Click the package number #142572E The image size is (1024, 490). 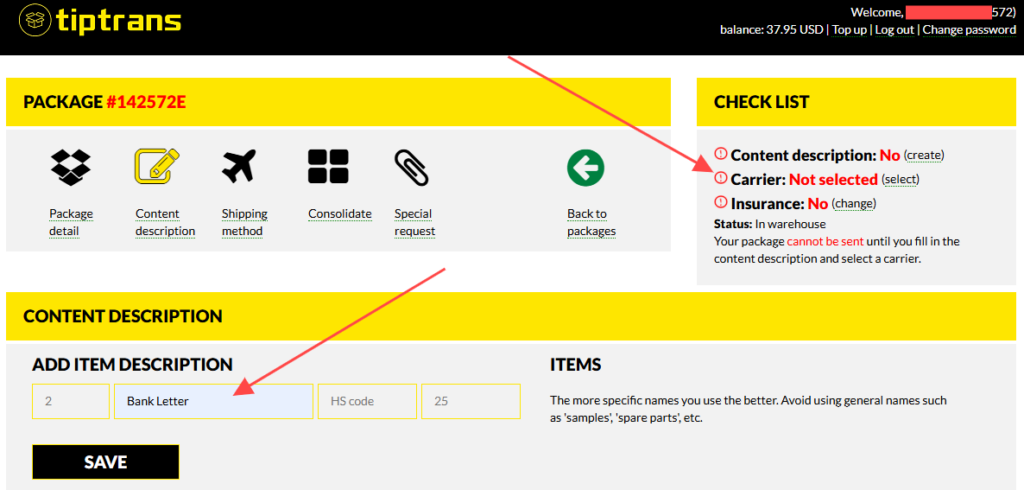(x=146, y=102)
